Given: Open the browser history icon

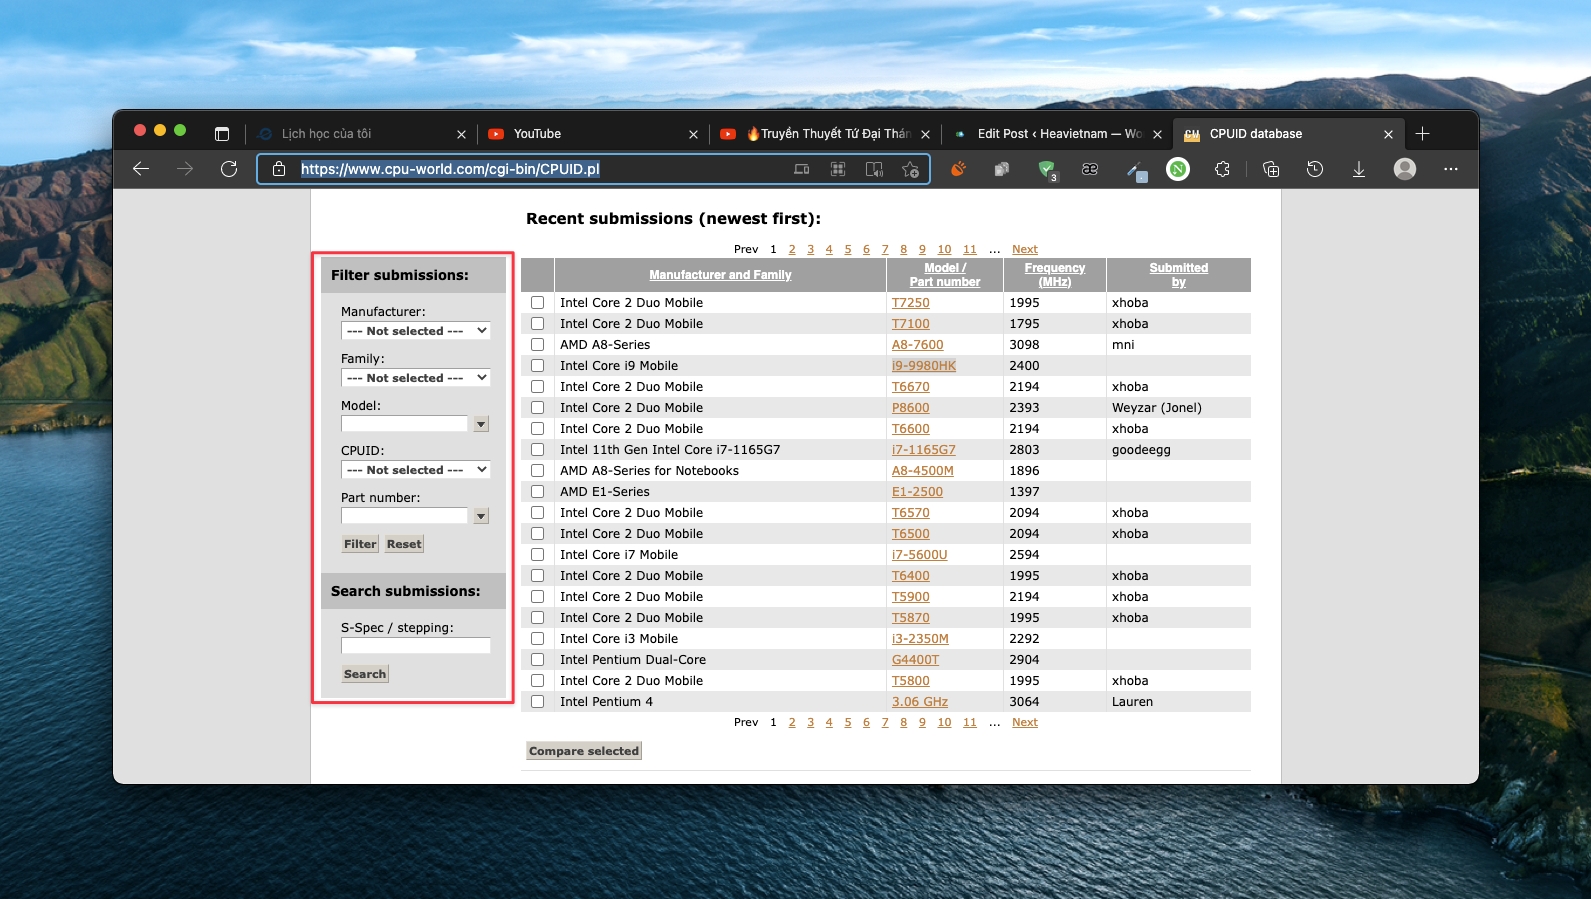Looking at the screenshot, I should point(1314,169).
